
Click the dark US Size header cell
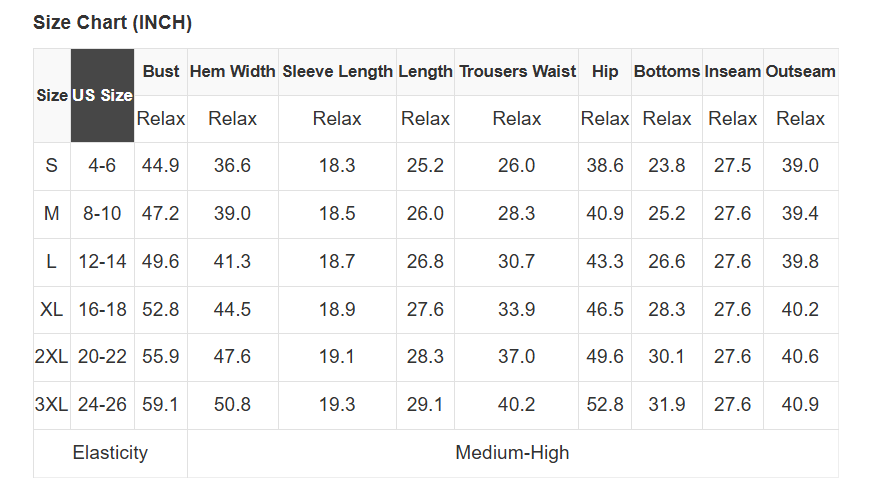click(102, 96)
